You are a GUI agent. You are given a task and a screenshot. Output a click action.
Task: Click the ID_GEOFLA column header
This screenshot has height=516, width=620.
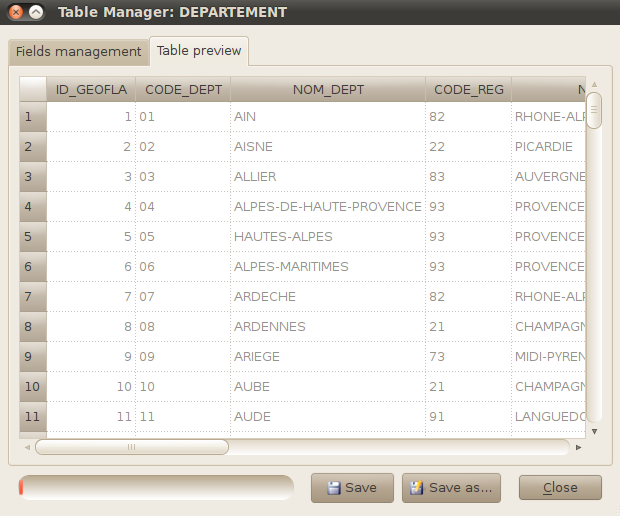click(91, 89)
